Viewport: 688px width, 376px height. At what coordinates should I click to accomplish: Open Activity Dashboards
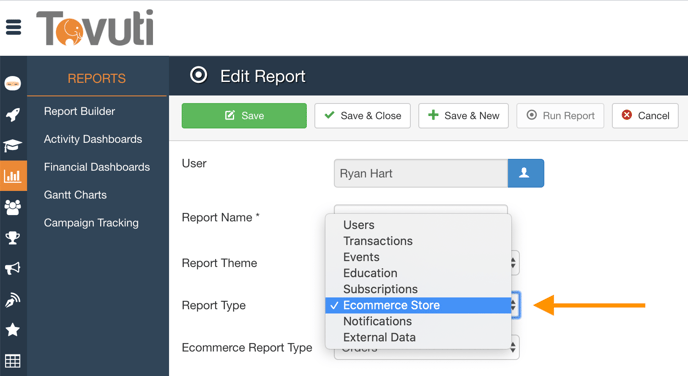(93, 139)
